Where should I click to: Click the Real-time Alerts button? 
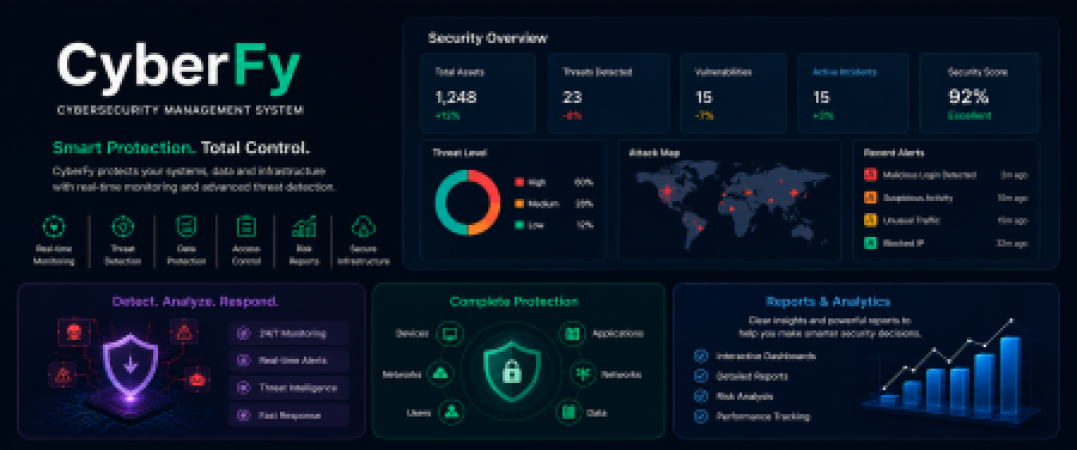coord(289,361)
